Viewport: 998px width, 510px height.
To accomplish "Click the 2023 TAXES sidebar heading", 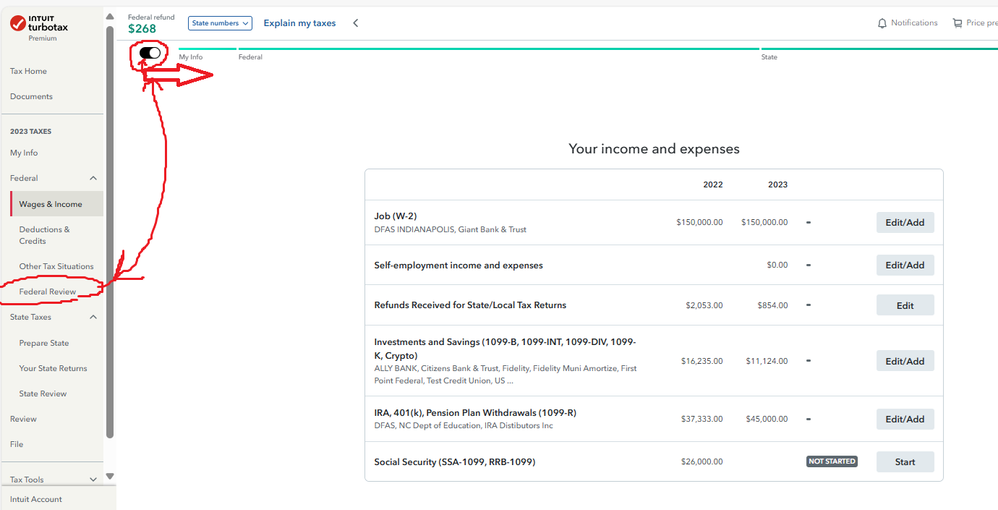I will pos(31,132).
